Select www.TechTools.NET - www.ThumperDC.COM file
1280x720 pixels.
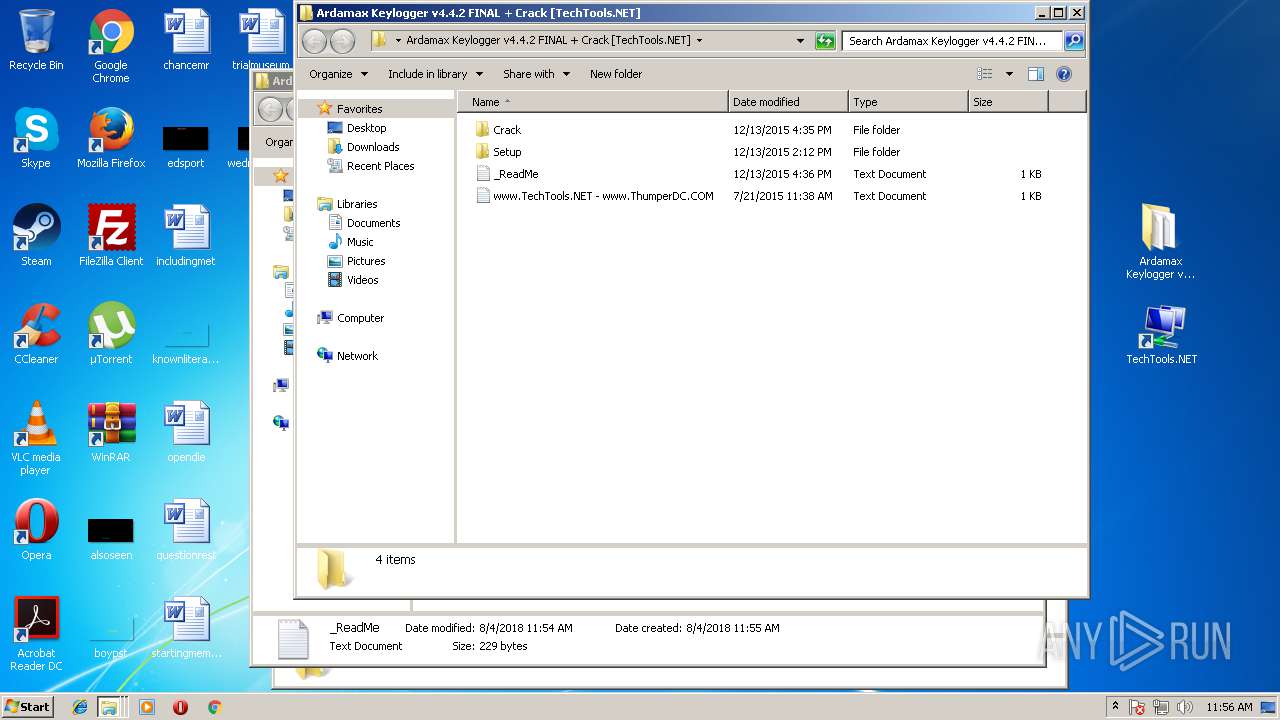click(x=595, y=196)
